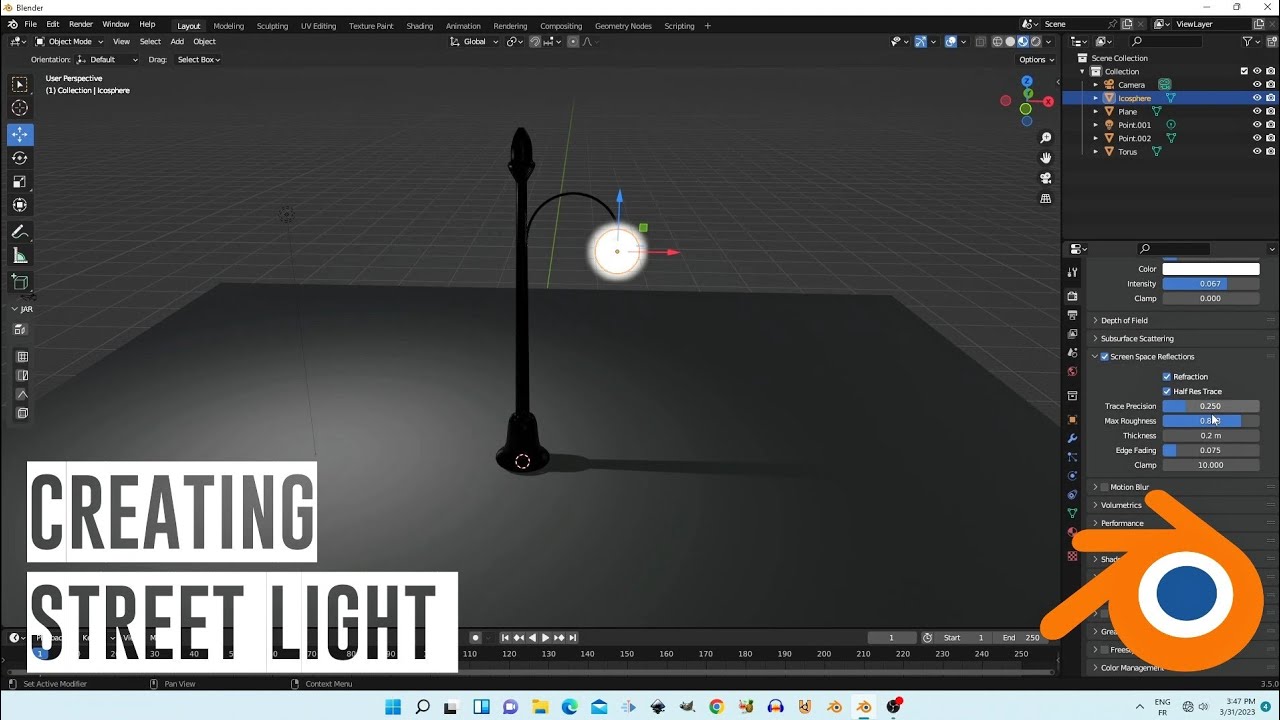Screen dimensions: 1280x720
Task: Expand the Depth of Field panel
Action: [1183, 321]
